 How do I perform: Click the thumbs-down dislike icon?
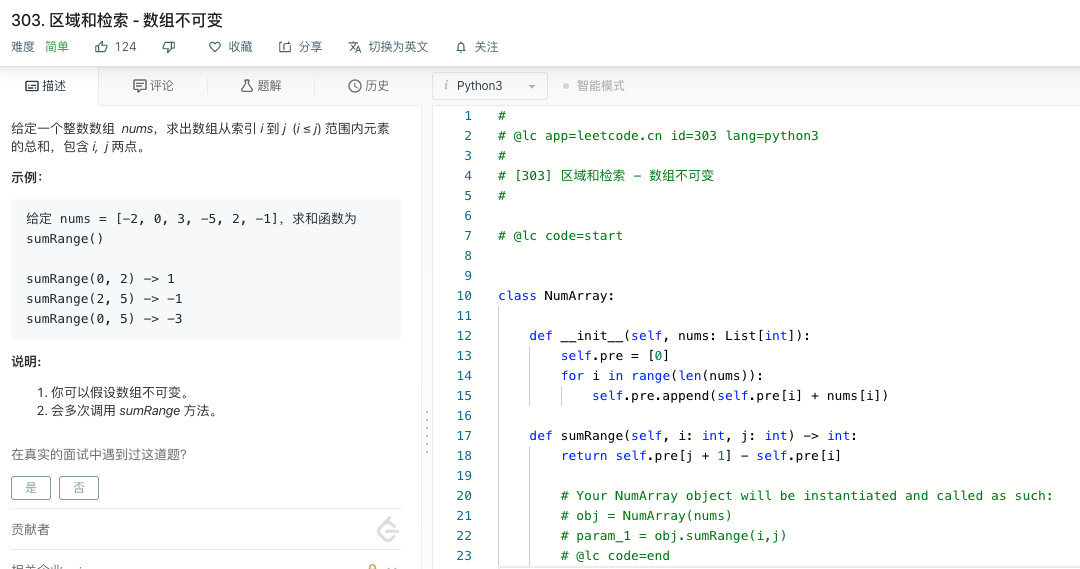pos(169,47)
